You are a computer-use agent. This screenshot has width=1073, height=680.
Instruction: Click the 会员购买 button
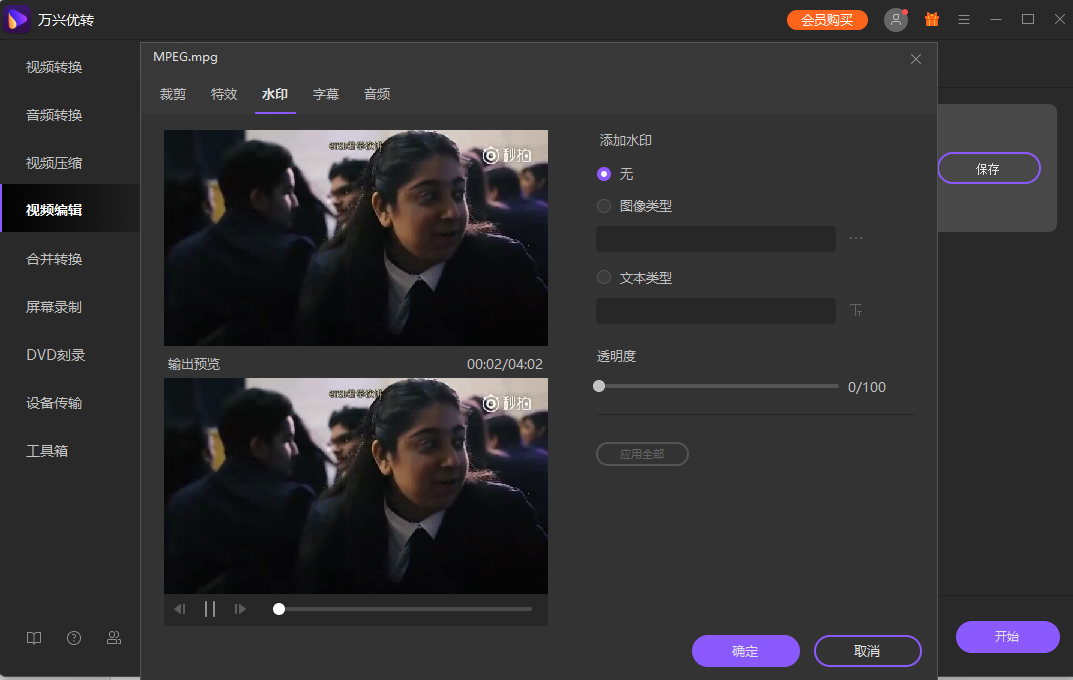point(827,20)
